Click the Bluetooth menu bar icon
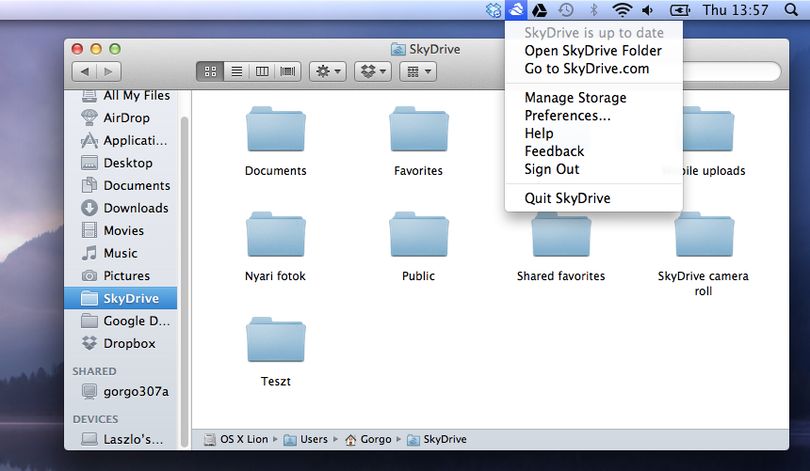 coord(594,10)
